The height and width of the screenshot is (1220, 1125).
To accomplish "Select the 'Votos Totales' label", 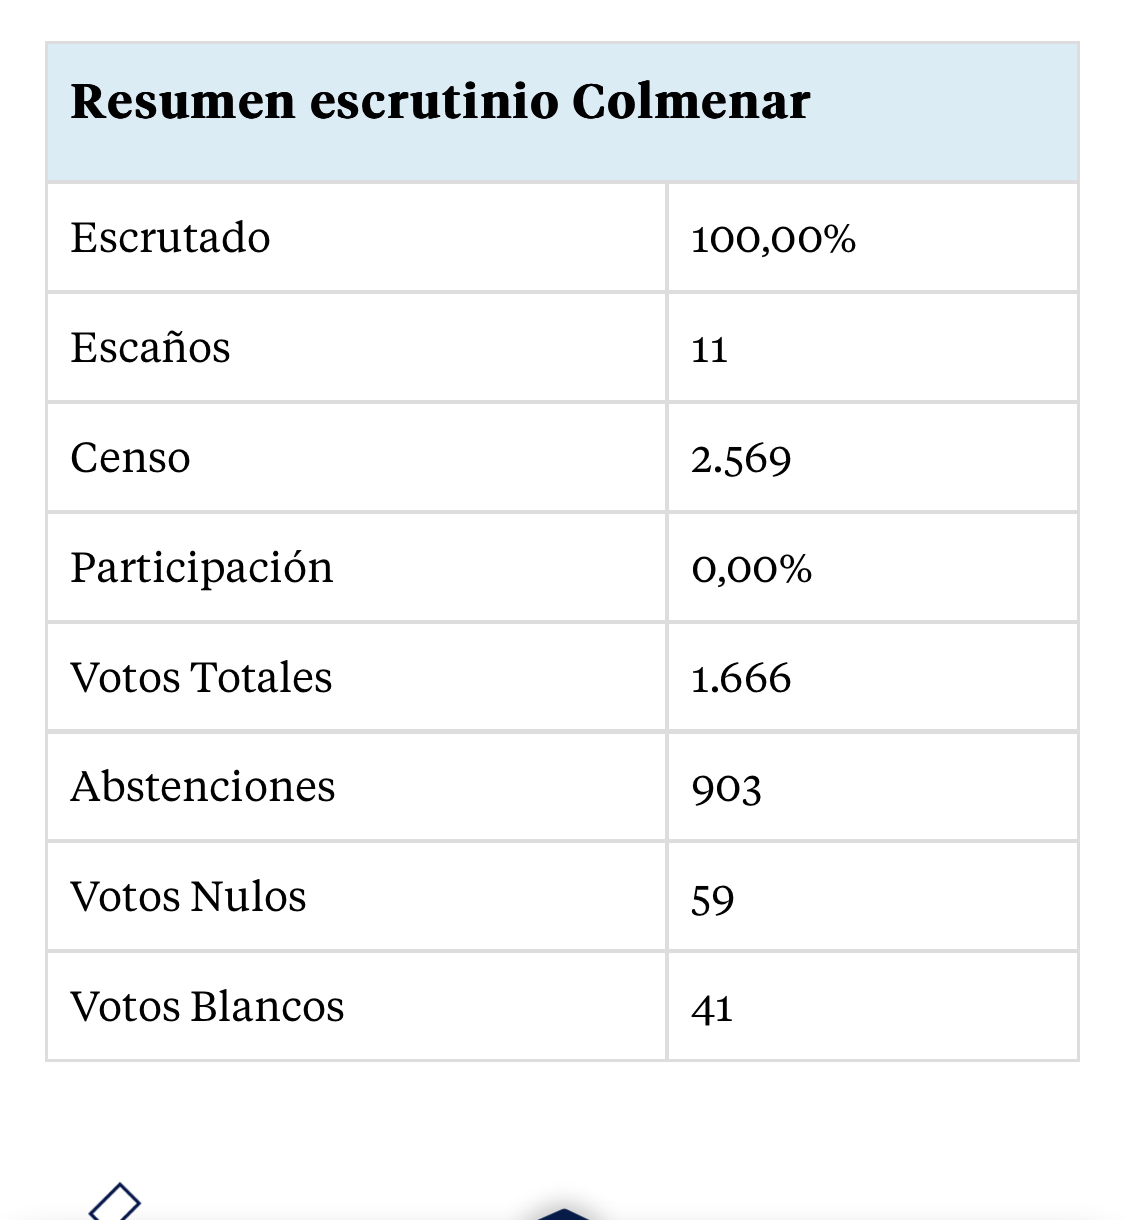I will click(201, 677).
